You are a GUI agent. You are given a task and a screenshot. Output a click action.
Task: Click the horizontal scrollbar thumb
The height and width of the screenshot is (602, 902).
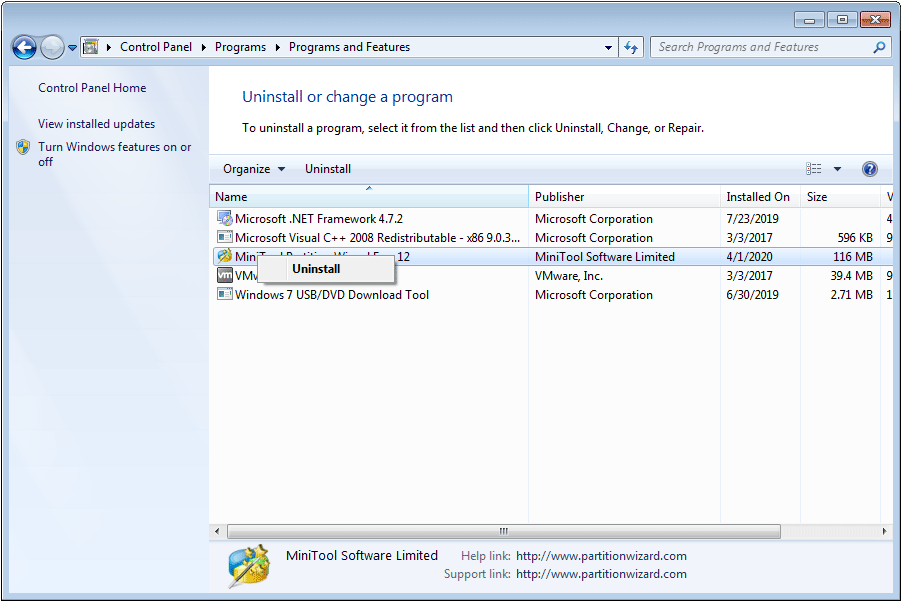[504, 531]
